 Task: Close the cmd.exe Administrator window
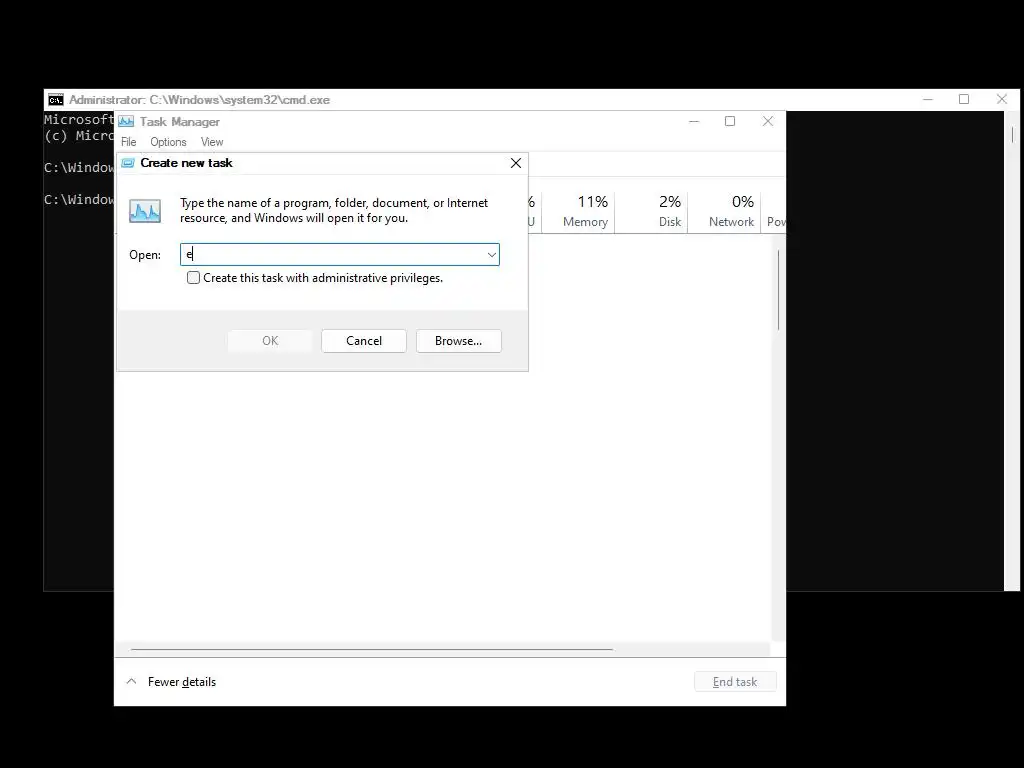(1002, 99)
